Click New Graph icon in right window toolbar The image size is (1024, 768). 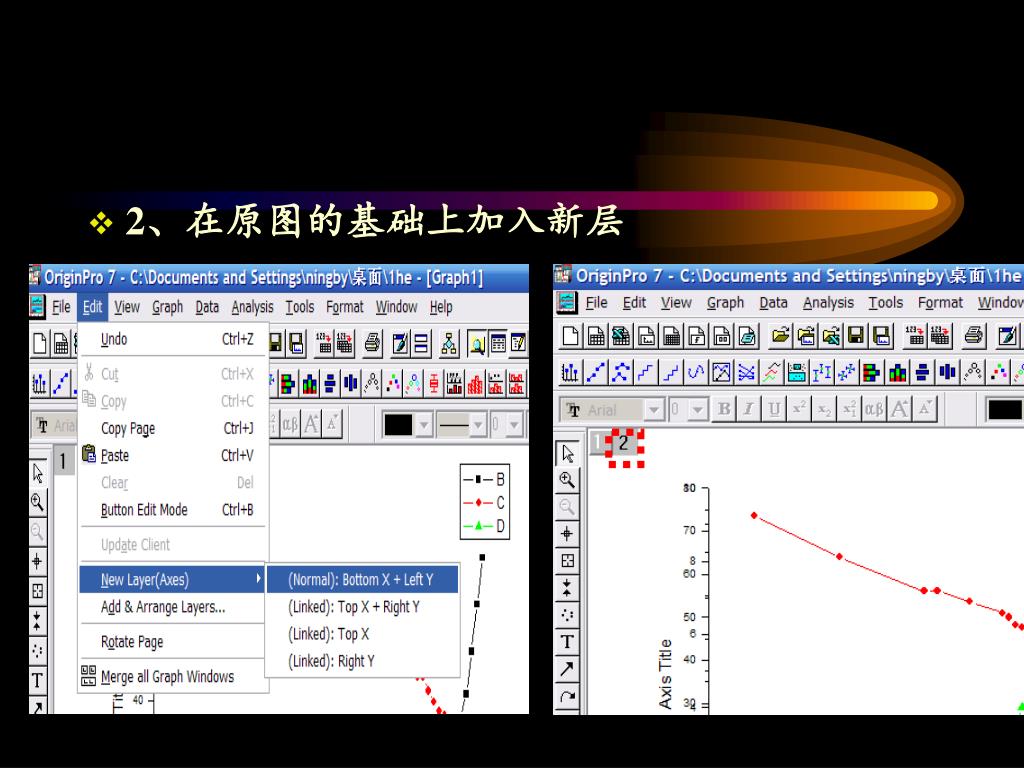(646, 336)
